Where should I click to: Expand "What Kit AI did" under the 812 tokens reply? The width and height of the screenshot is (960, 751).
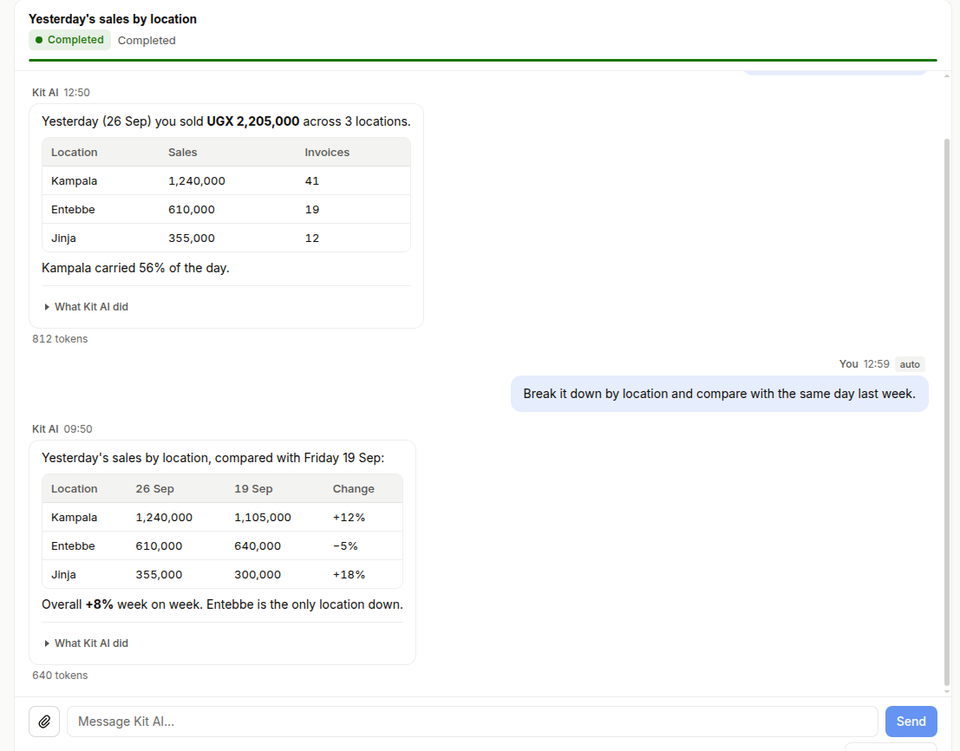point(86,307)
